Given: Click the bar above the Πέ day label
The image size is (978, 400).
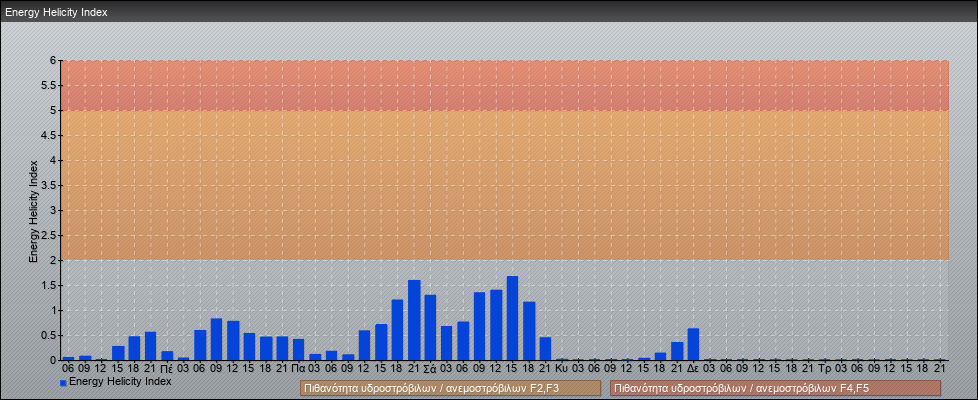Looking at the screenshot, I should [167, 356].
